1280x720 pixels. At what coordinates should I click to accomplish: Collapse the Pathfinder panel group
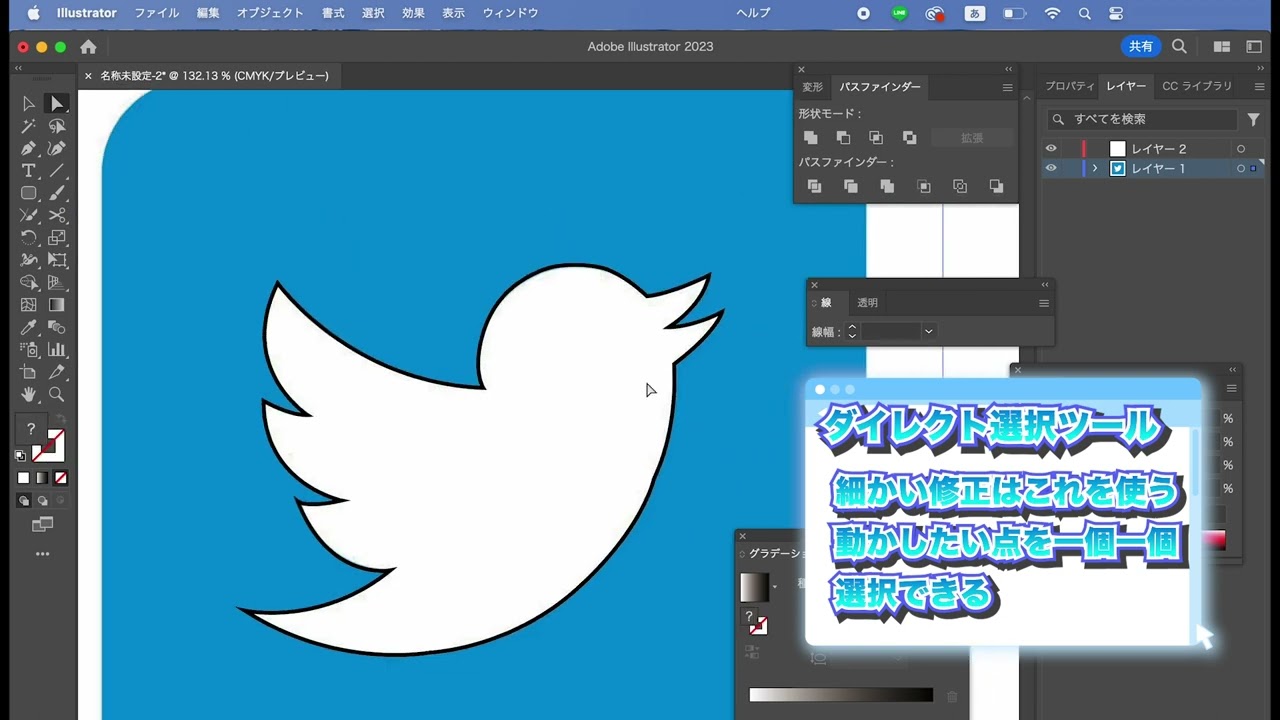click(x=1008, y=69)
